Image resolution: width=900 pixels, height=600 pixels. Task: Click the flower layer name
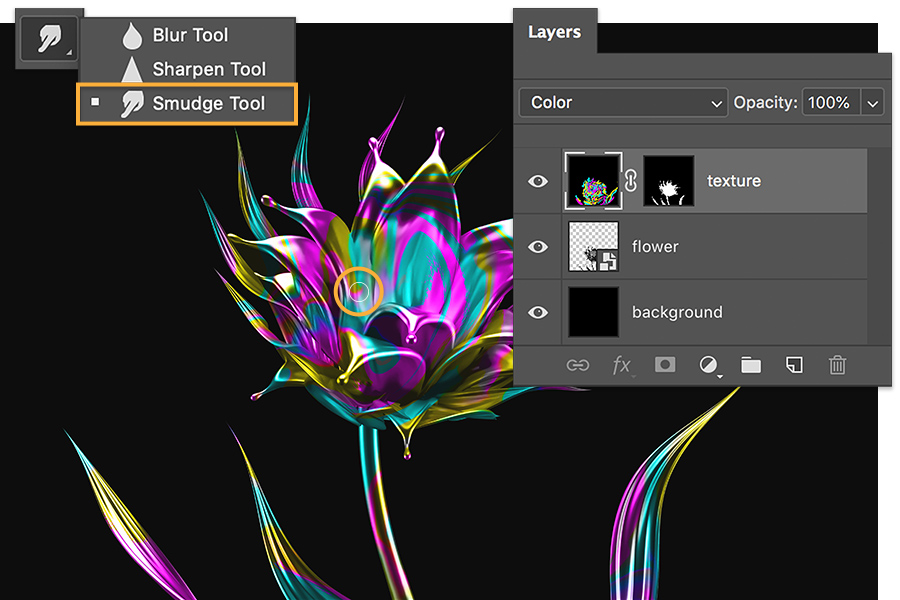coord(655,246)
